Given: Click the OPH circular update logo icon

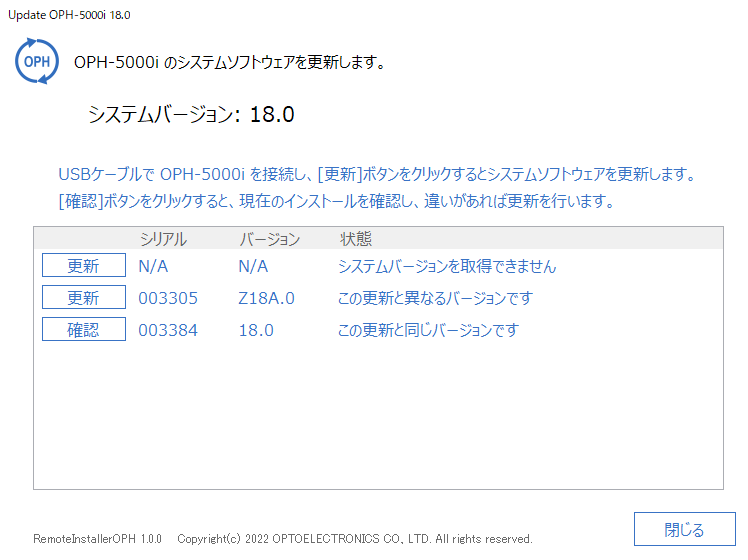Looking at the screenshot, I should (x=37, y=61).
